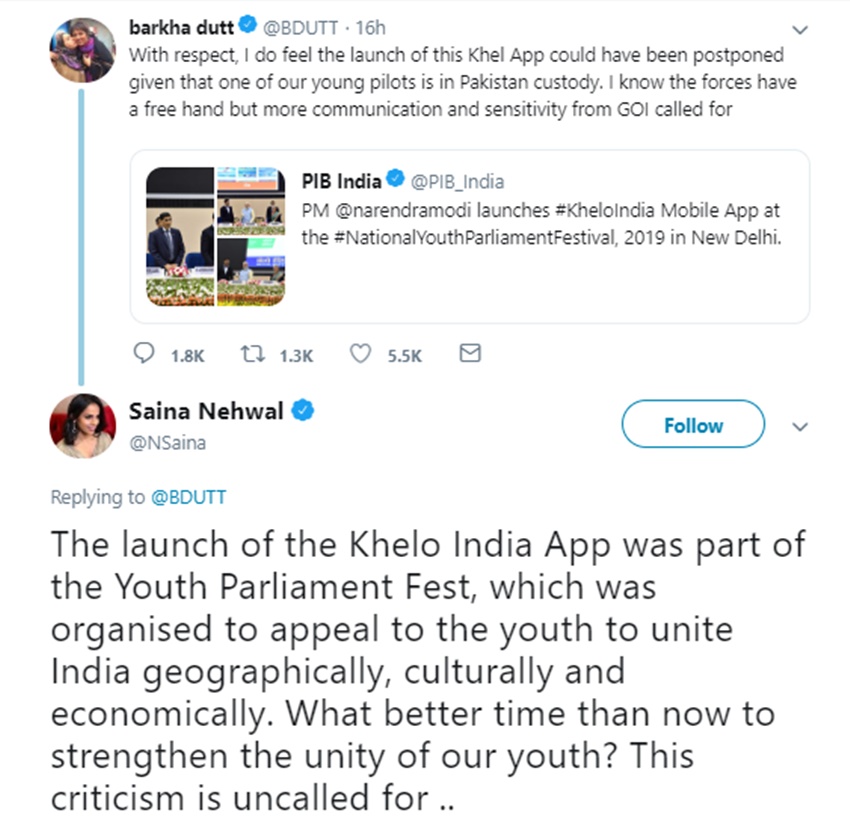Image resolution: width=850 pixels, height=836 pixels.
Task: Follow Saina Nehwal
Action: (x=692, y=425)
